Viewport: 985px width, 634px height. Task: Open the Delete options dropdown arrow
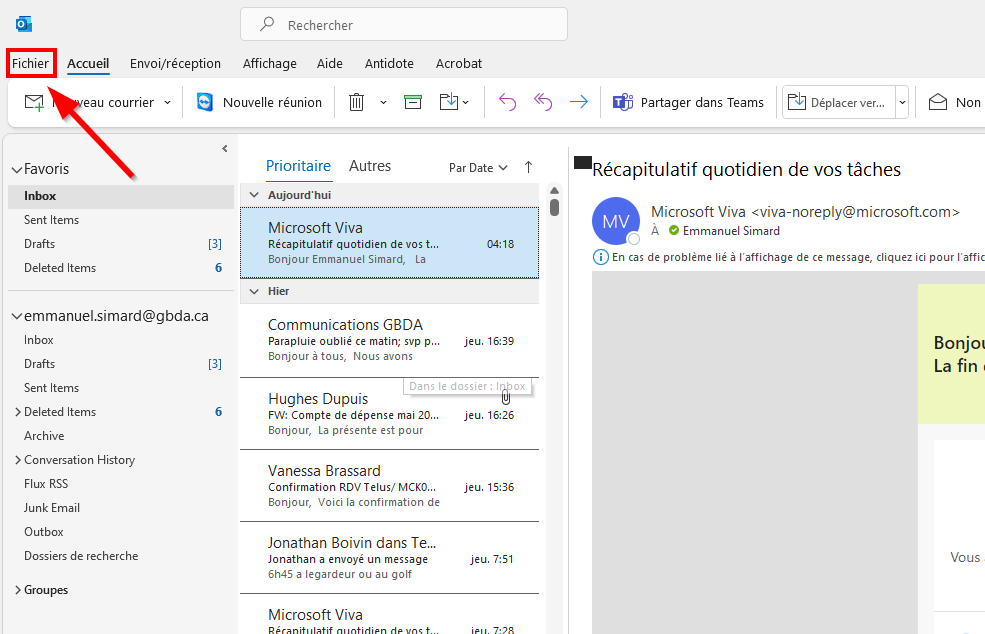[x=383, y=102]
